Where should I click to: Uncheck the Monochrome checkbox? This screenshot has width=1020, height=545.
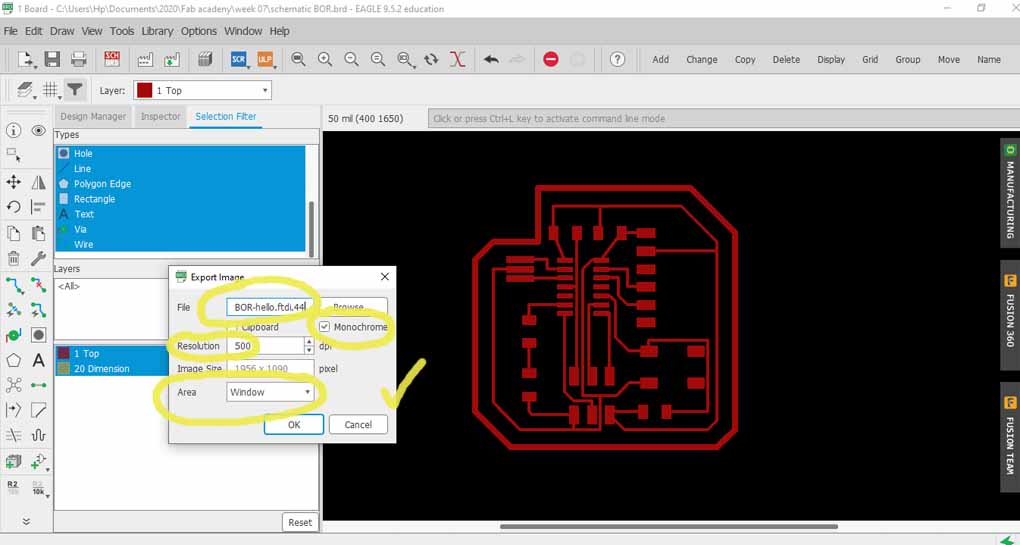[x=325, y=326]
